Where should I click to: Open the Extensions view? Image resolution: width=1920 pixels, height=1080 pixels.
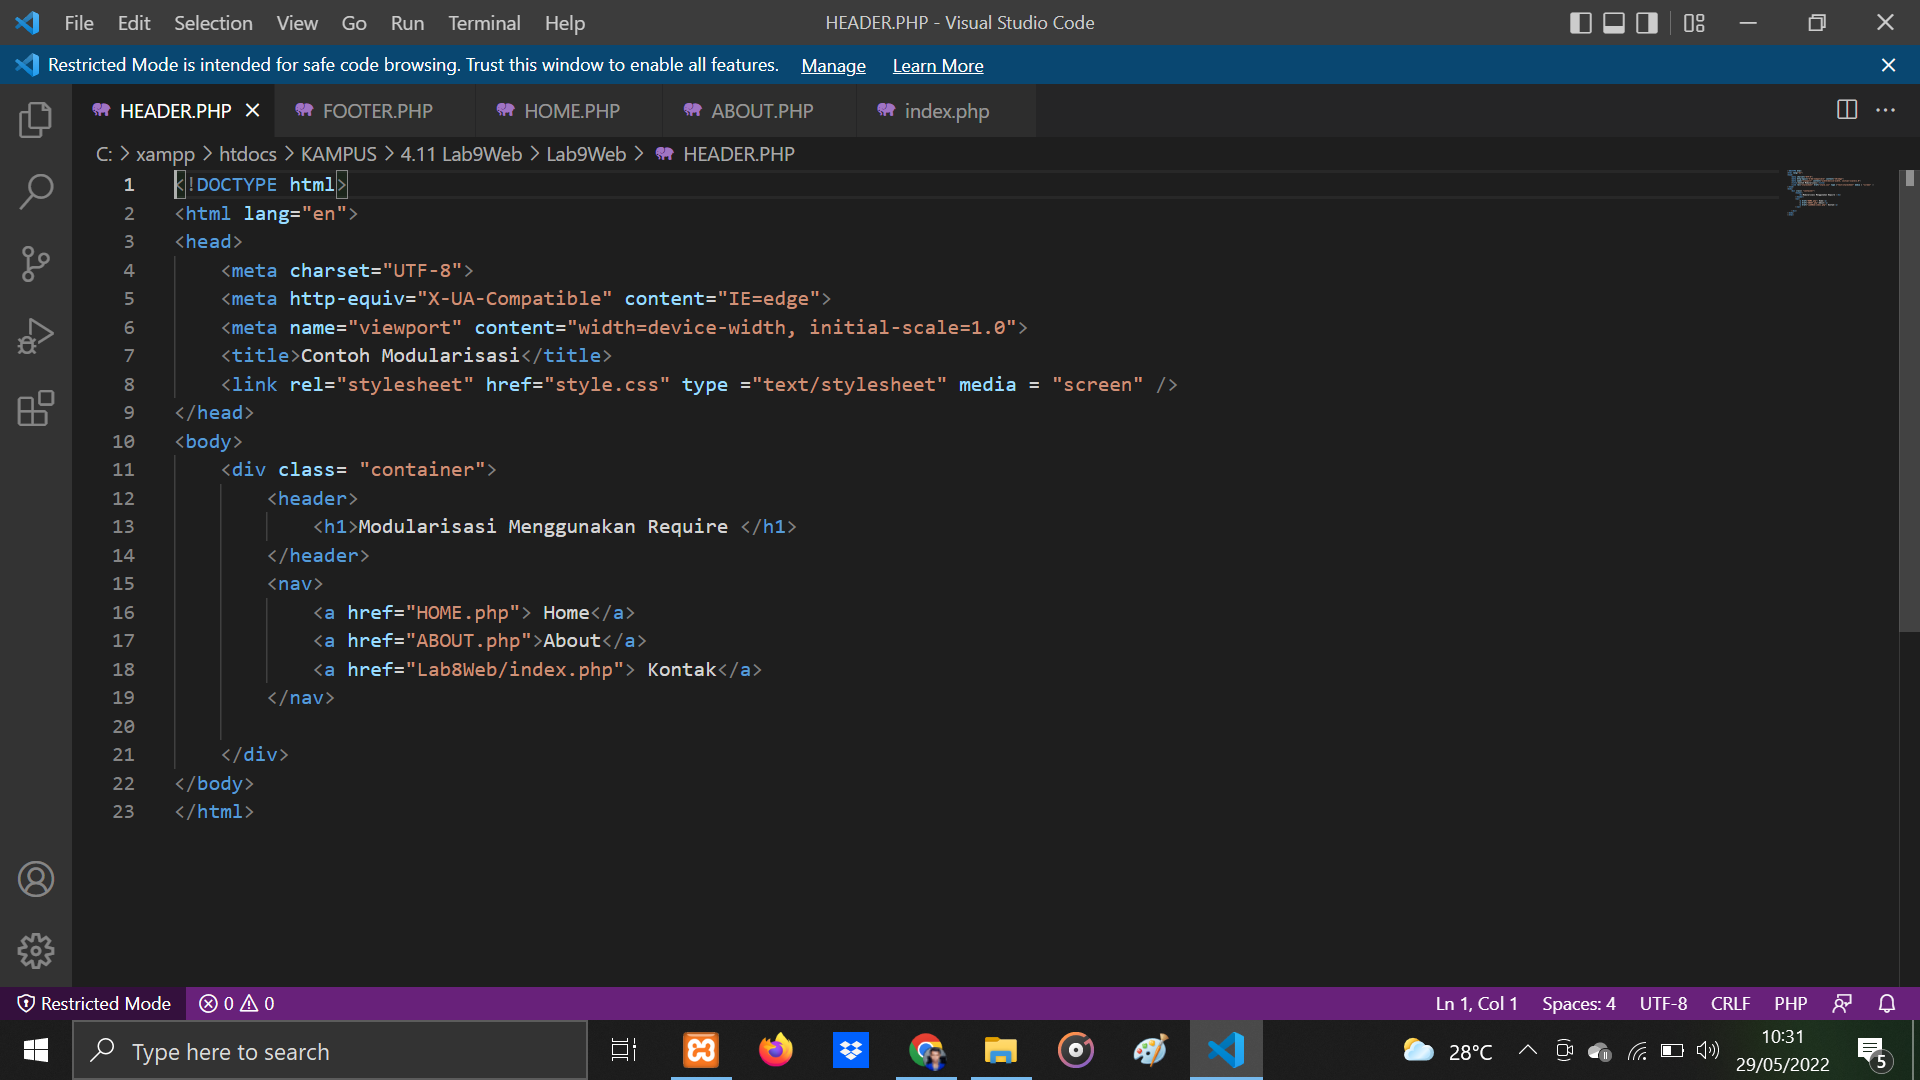click(x=36, y=408)
